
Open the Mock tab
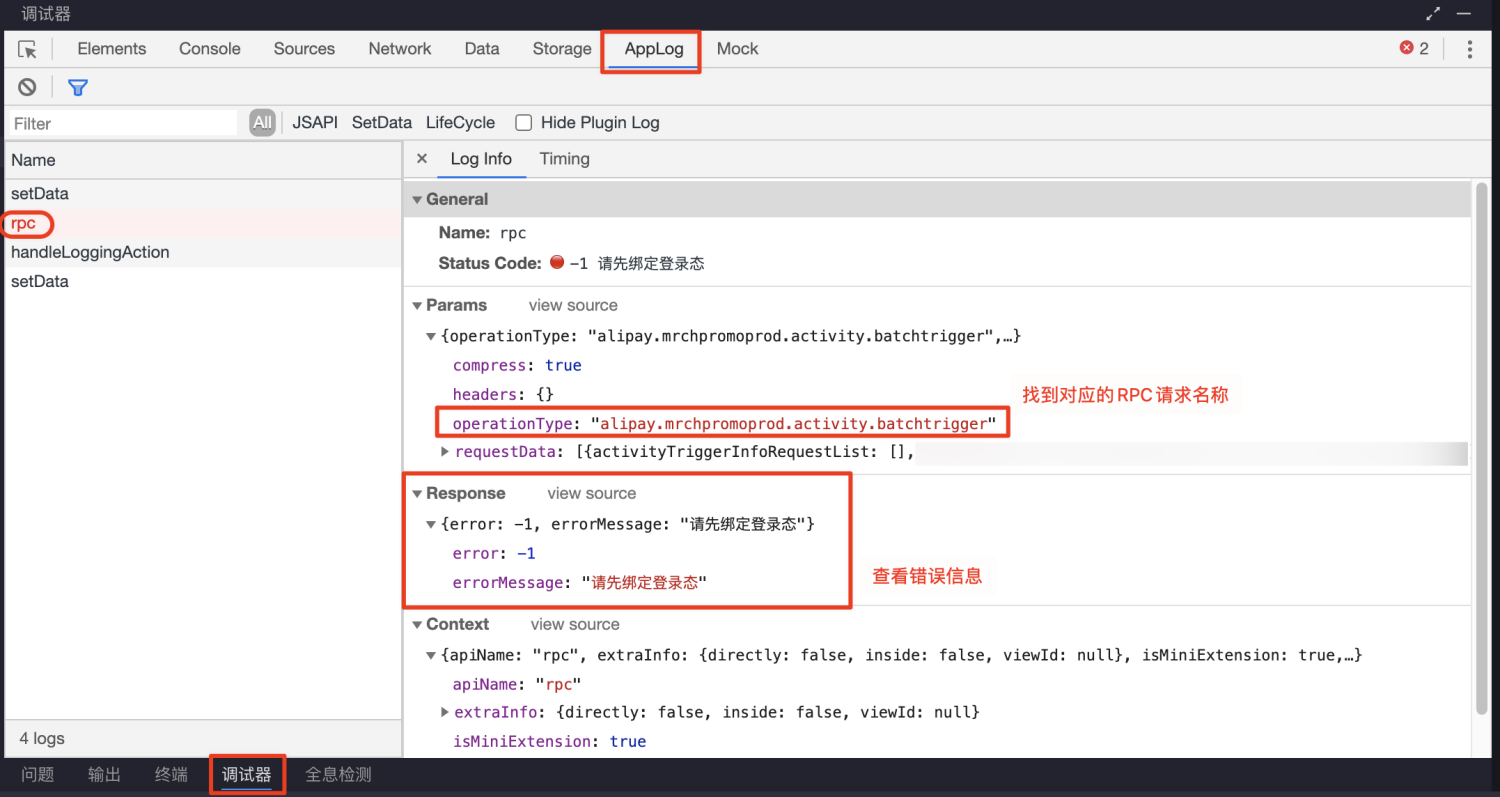coord(738,48)
